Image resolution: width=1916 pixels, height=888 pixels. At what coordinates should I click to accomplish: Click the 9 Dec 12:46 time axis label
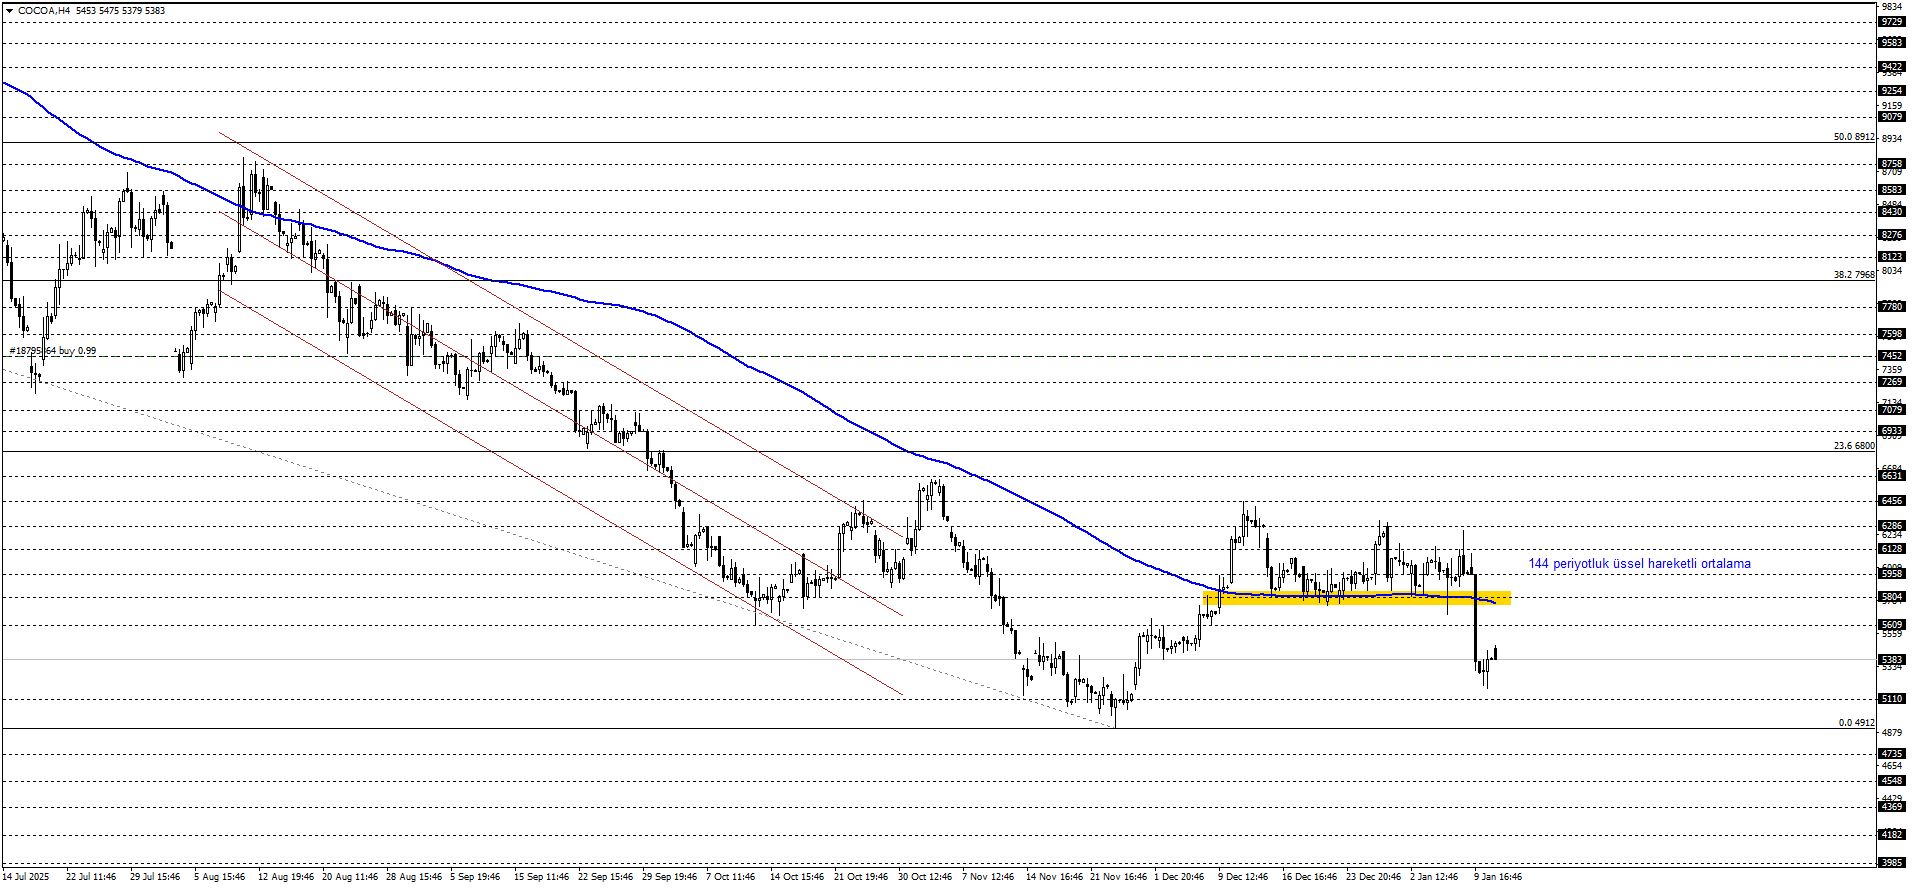(x=1242, y=877)
